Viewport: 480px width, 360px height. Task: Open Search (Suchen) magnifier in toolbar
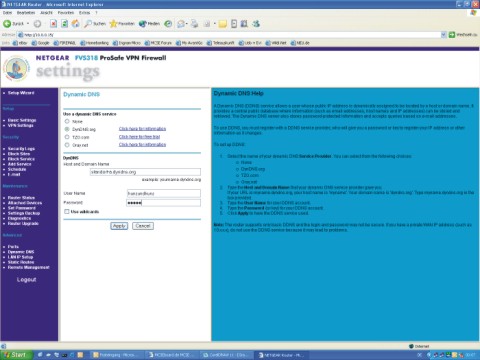pos(95,24)
